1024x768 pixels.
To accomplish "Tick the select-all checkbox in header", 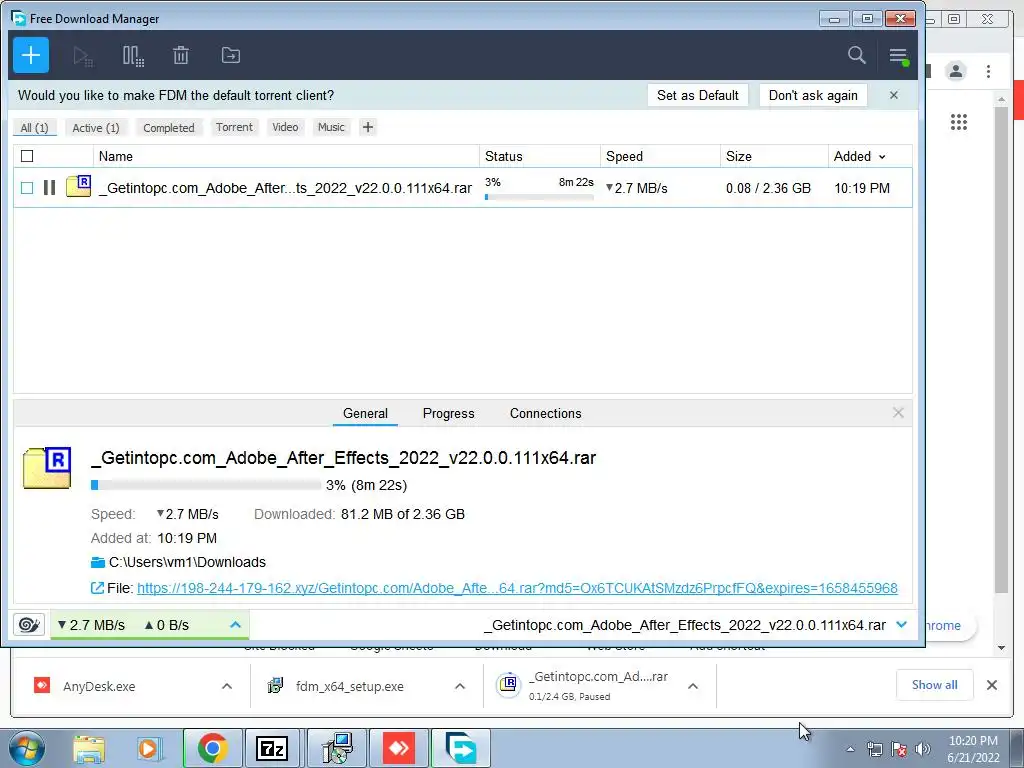I will point(27,156).
